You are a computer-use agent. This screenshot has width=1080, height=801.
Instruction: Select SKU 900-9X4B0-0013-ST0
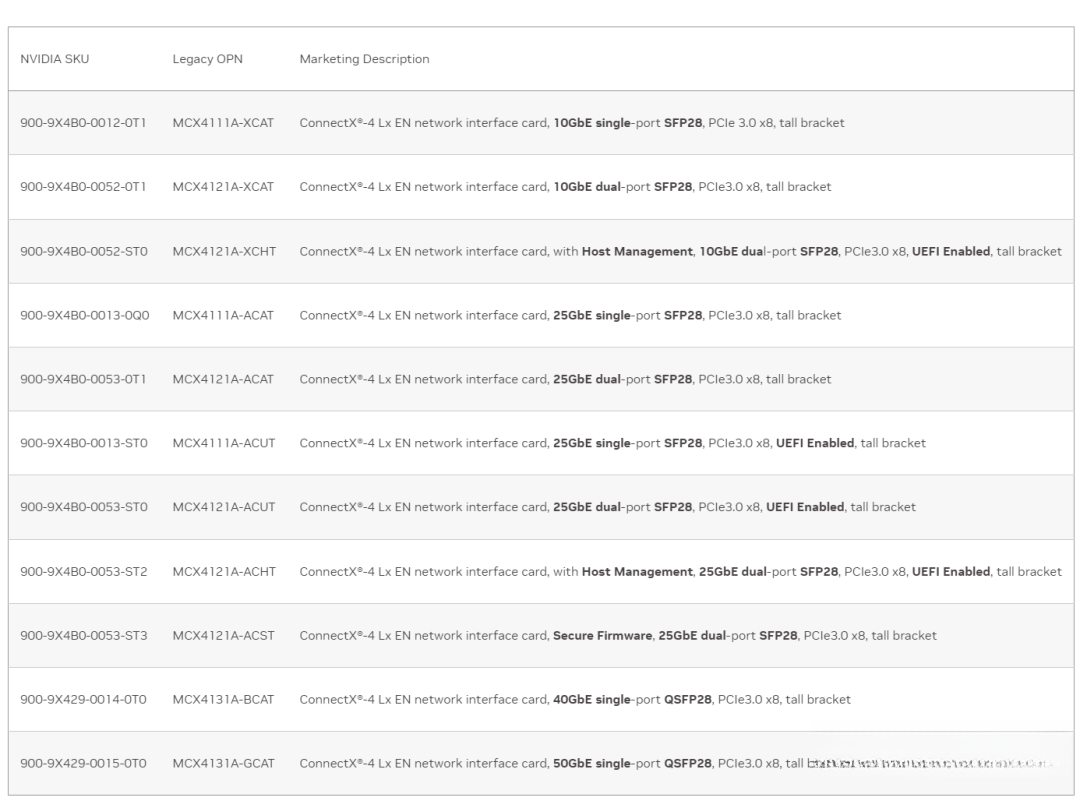(x=84, y=444)
